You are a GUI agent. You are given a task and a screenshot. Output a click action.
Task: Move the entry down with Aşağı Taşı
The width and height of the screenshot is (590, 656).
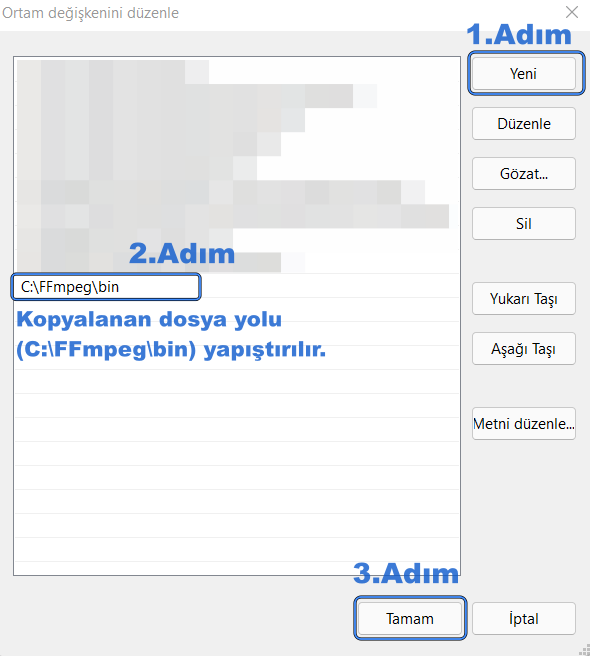click(x=524, y=348)
